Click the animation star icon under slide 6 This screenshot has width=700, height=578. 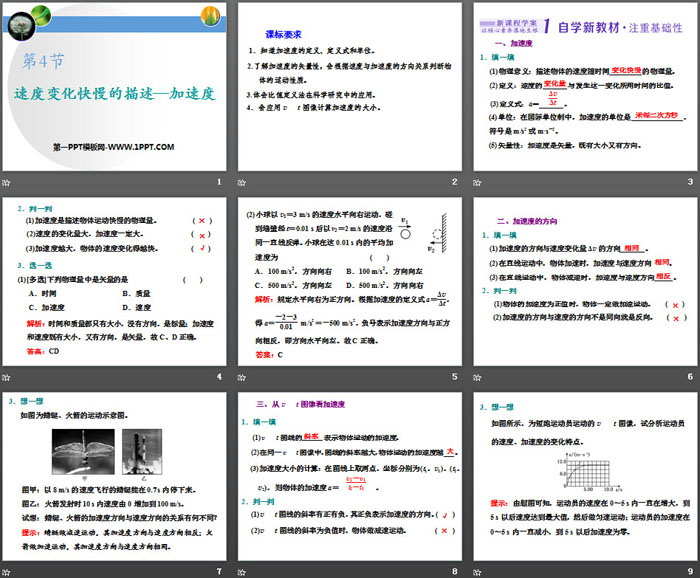tap(476, 376)
